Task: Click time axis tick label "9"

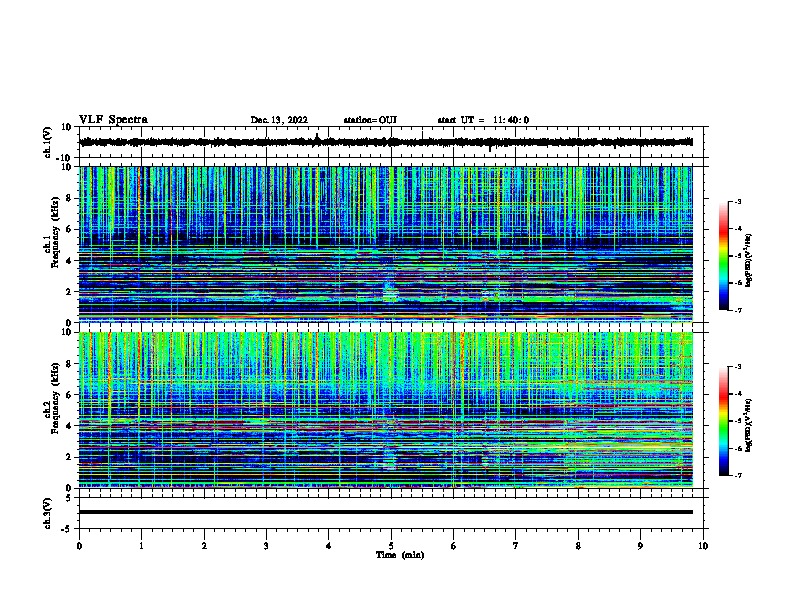Action: pos(640,546)
